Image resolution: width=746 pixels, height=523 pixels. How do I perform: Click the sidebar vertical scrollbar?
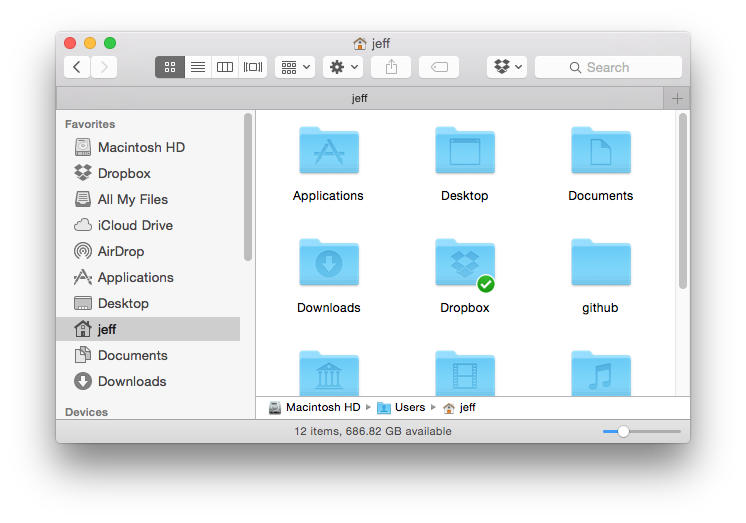pyautogui.click(x=247, y=187)
